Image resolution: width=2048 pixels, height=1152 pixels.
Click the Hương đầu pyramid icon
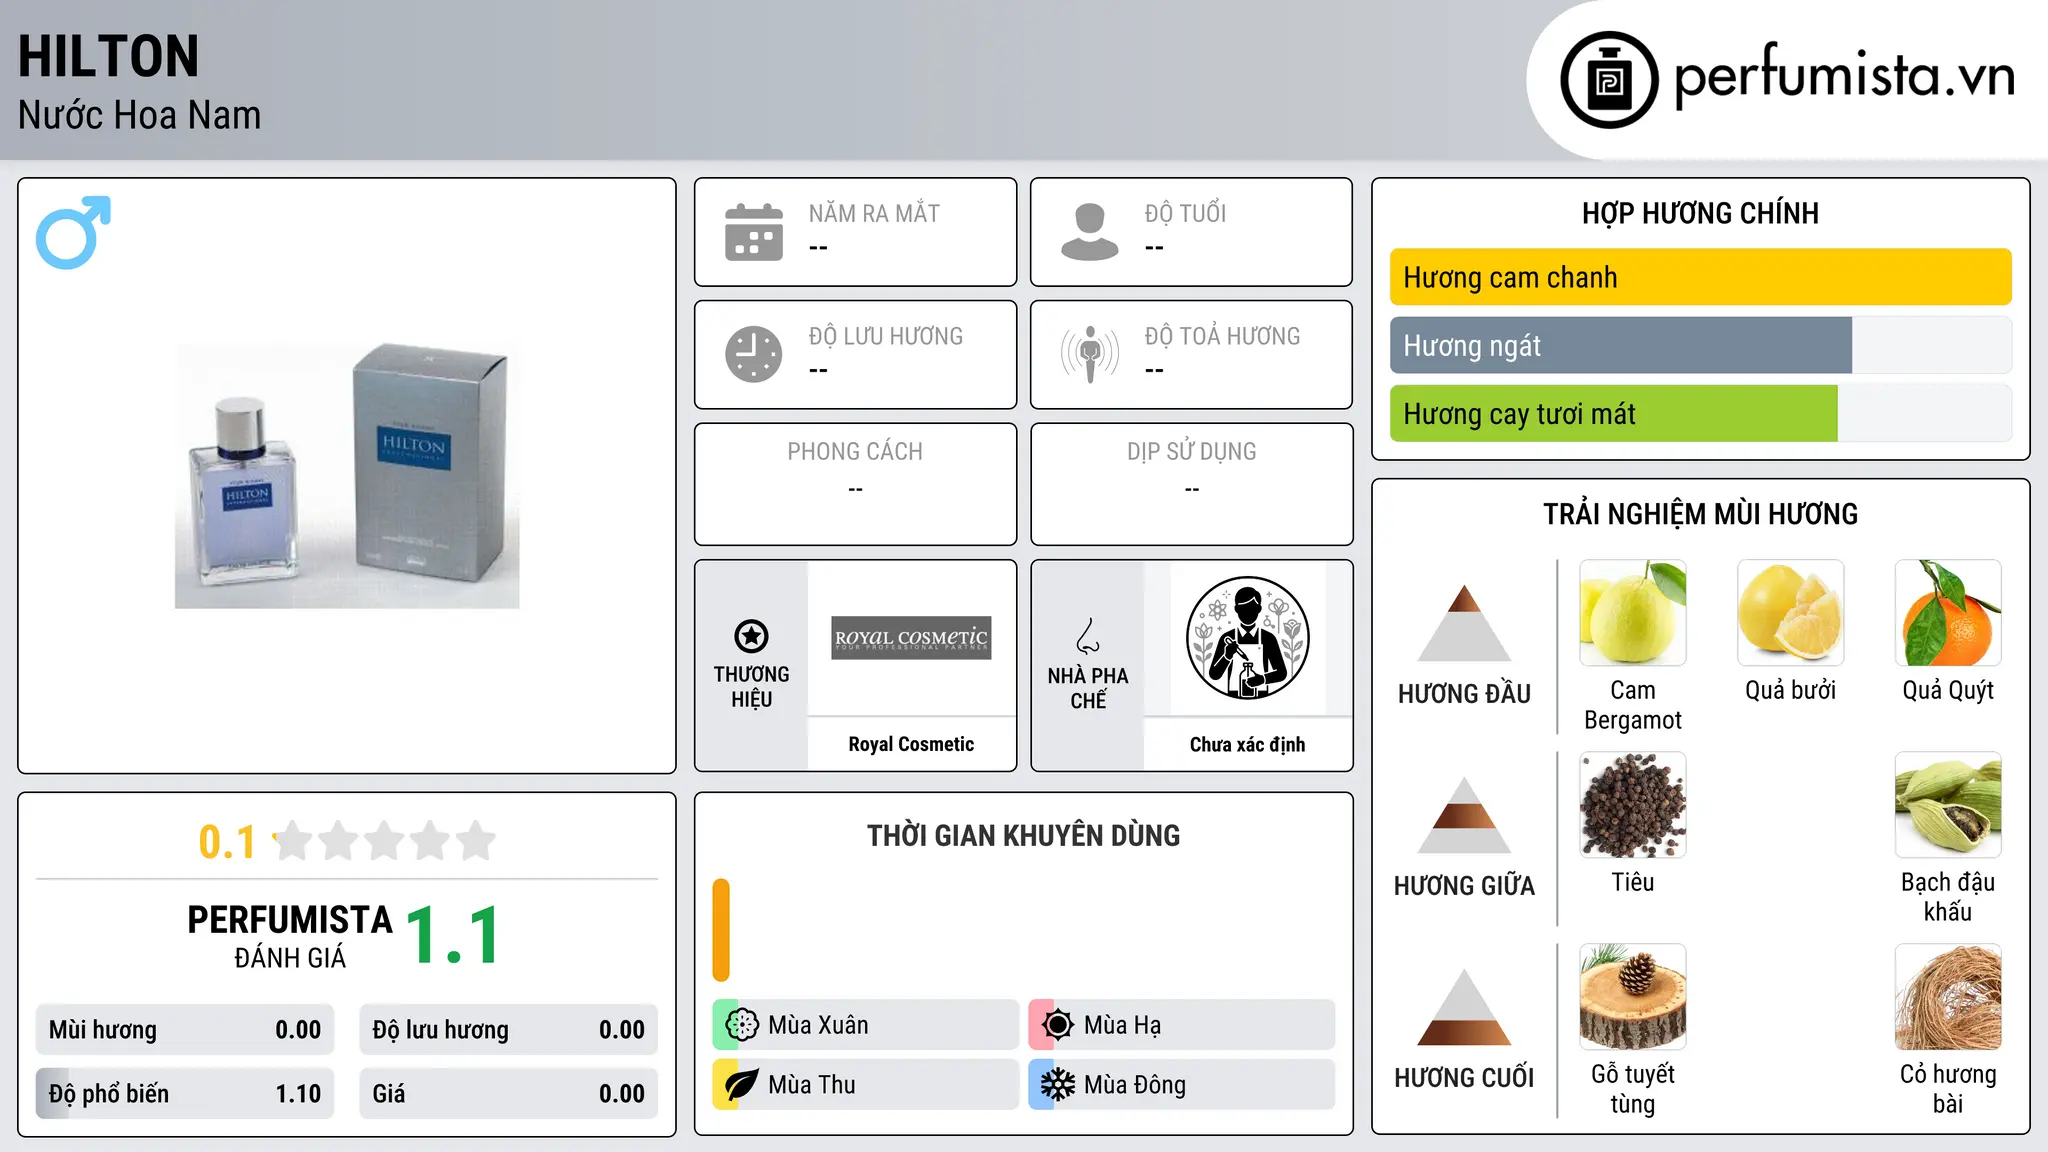(1464, 623)
